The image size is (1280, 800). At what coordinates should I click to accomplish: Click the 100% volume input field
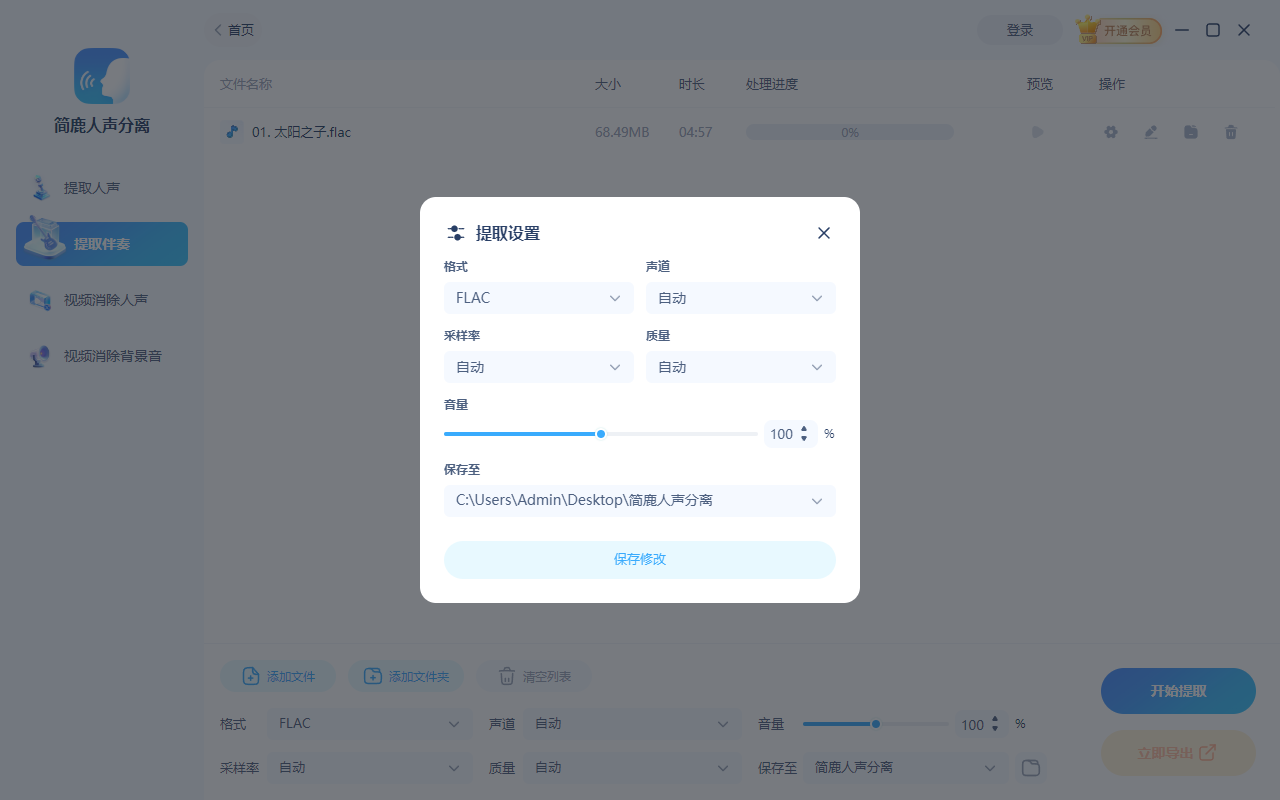click(x=783, y=433)
